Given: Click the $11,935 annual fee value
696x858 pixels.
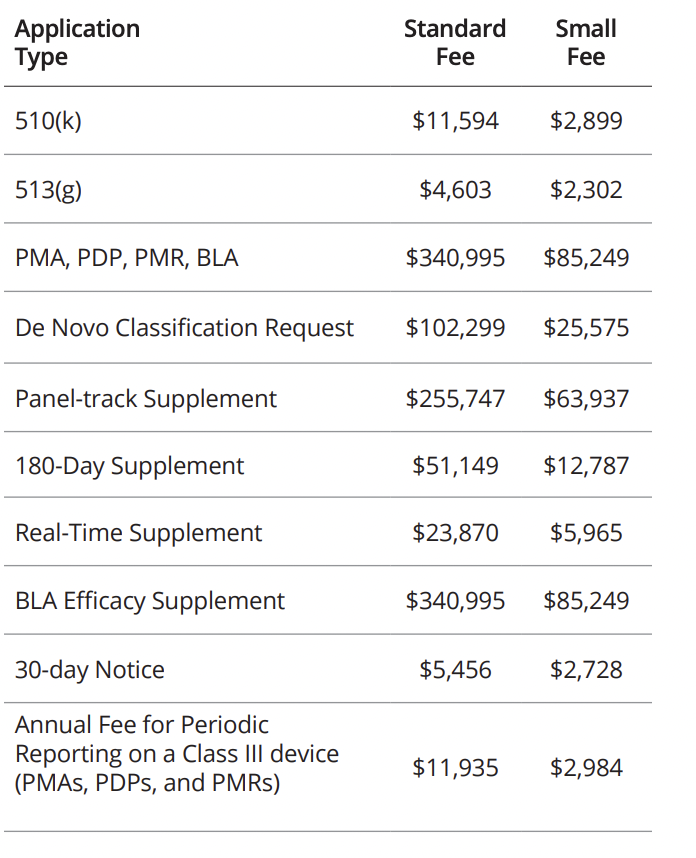Looking at the screenshot, I should click(455, 768).
